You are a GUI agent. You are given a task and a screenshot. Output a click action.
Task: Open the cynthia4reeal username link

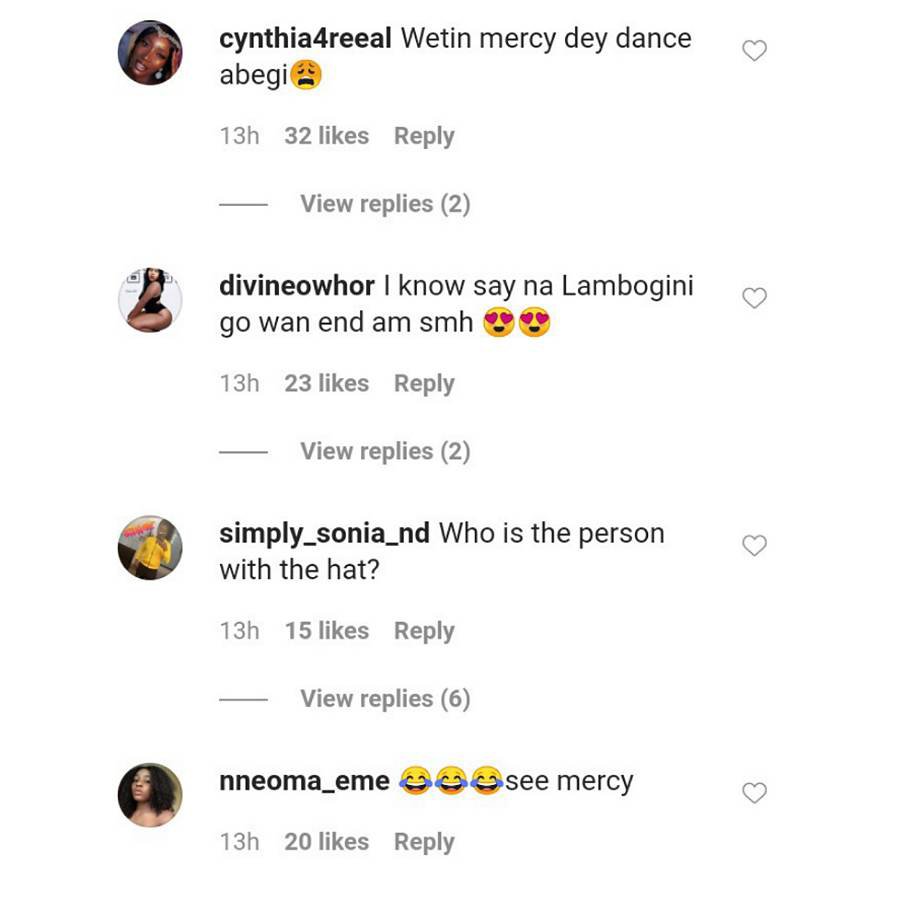coord(306,39)
